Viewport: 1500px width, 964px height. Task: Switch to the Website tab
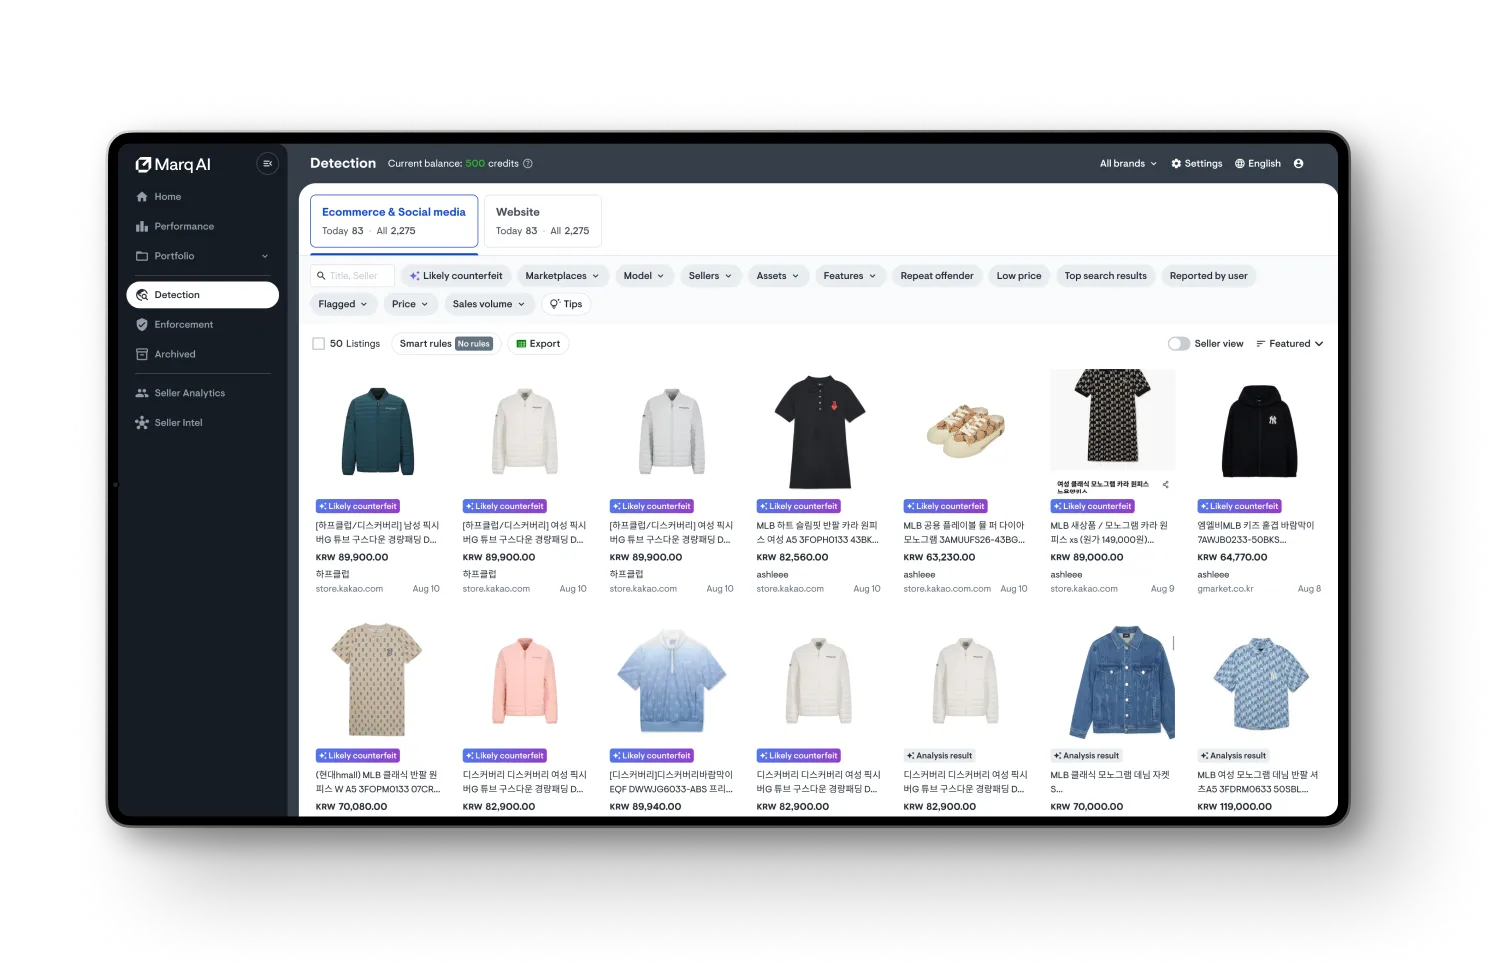click(x=541, y=220)
